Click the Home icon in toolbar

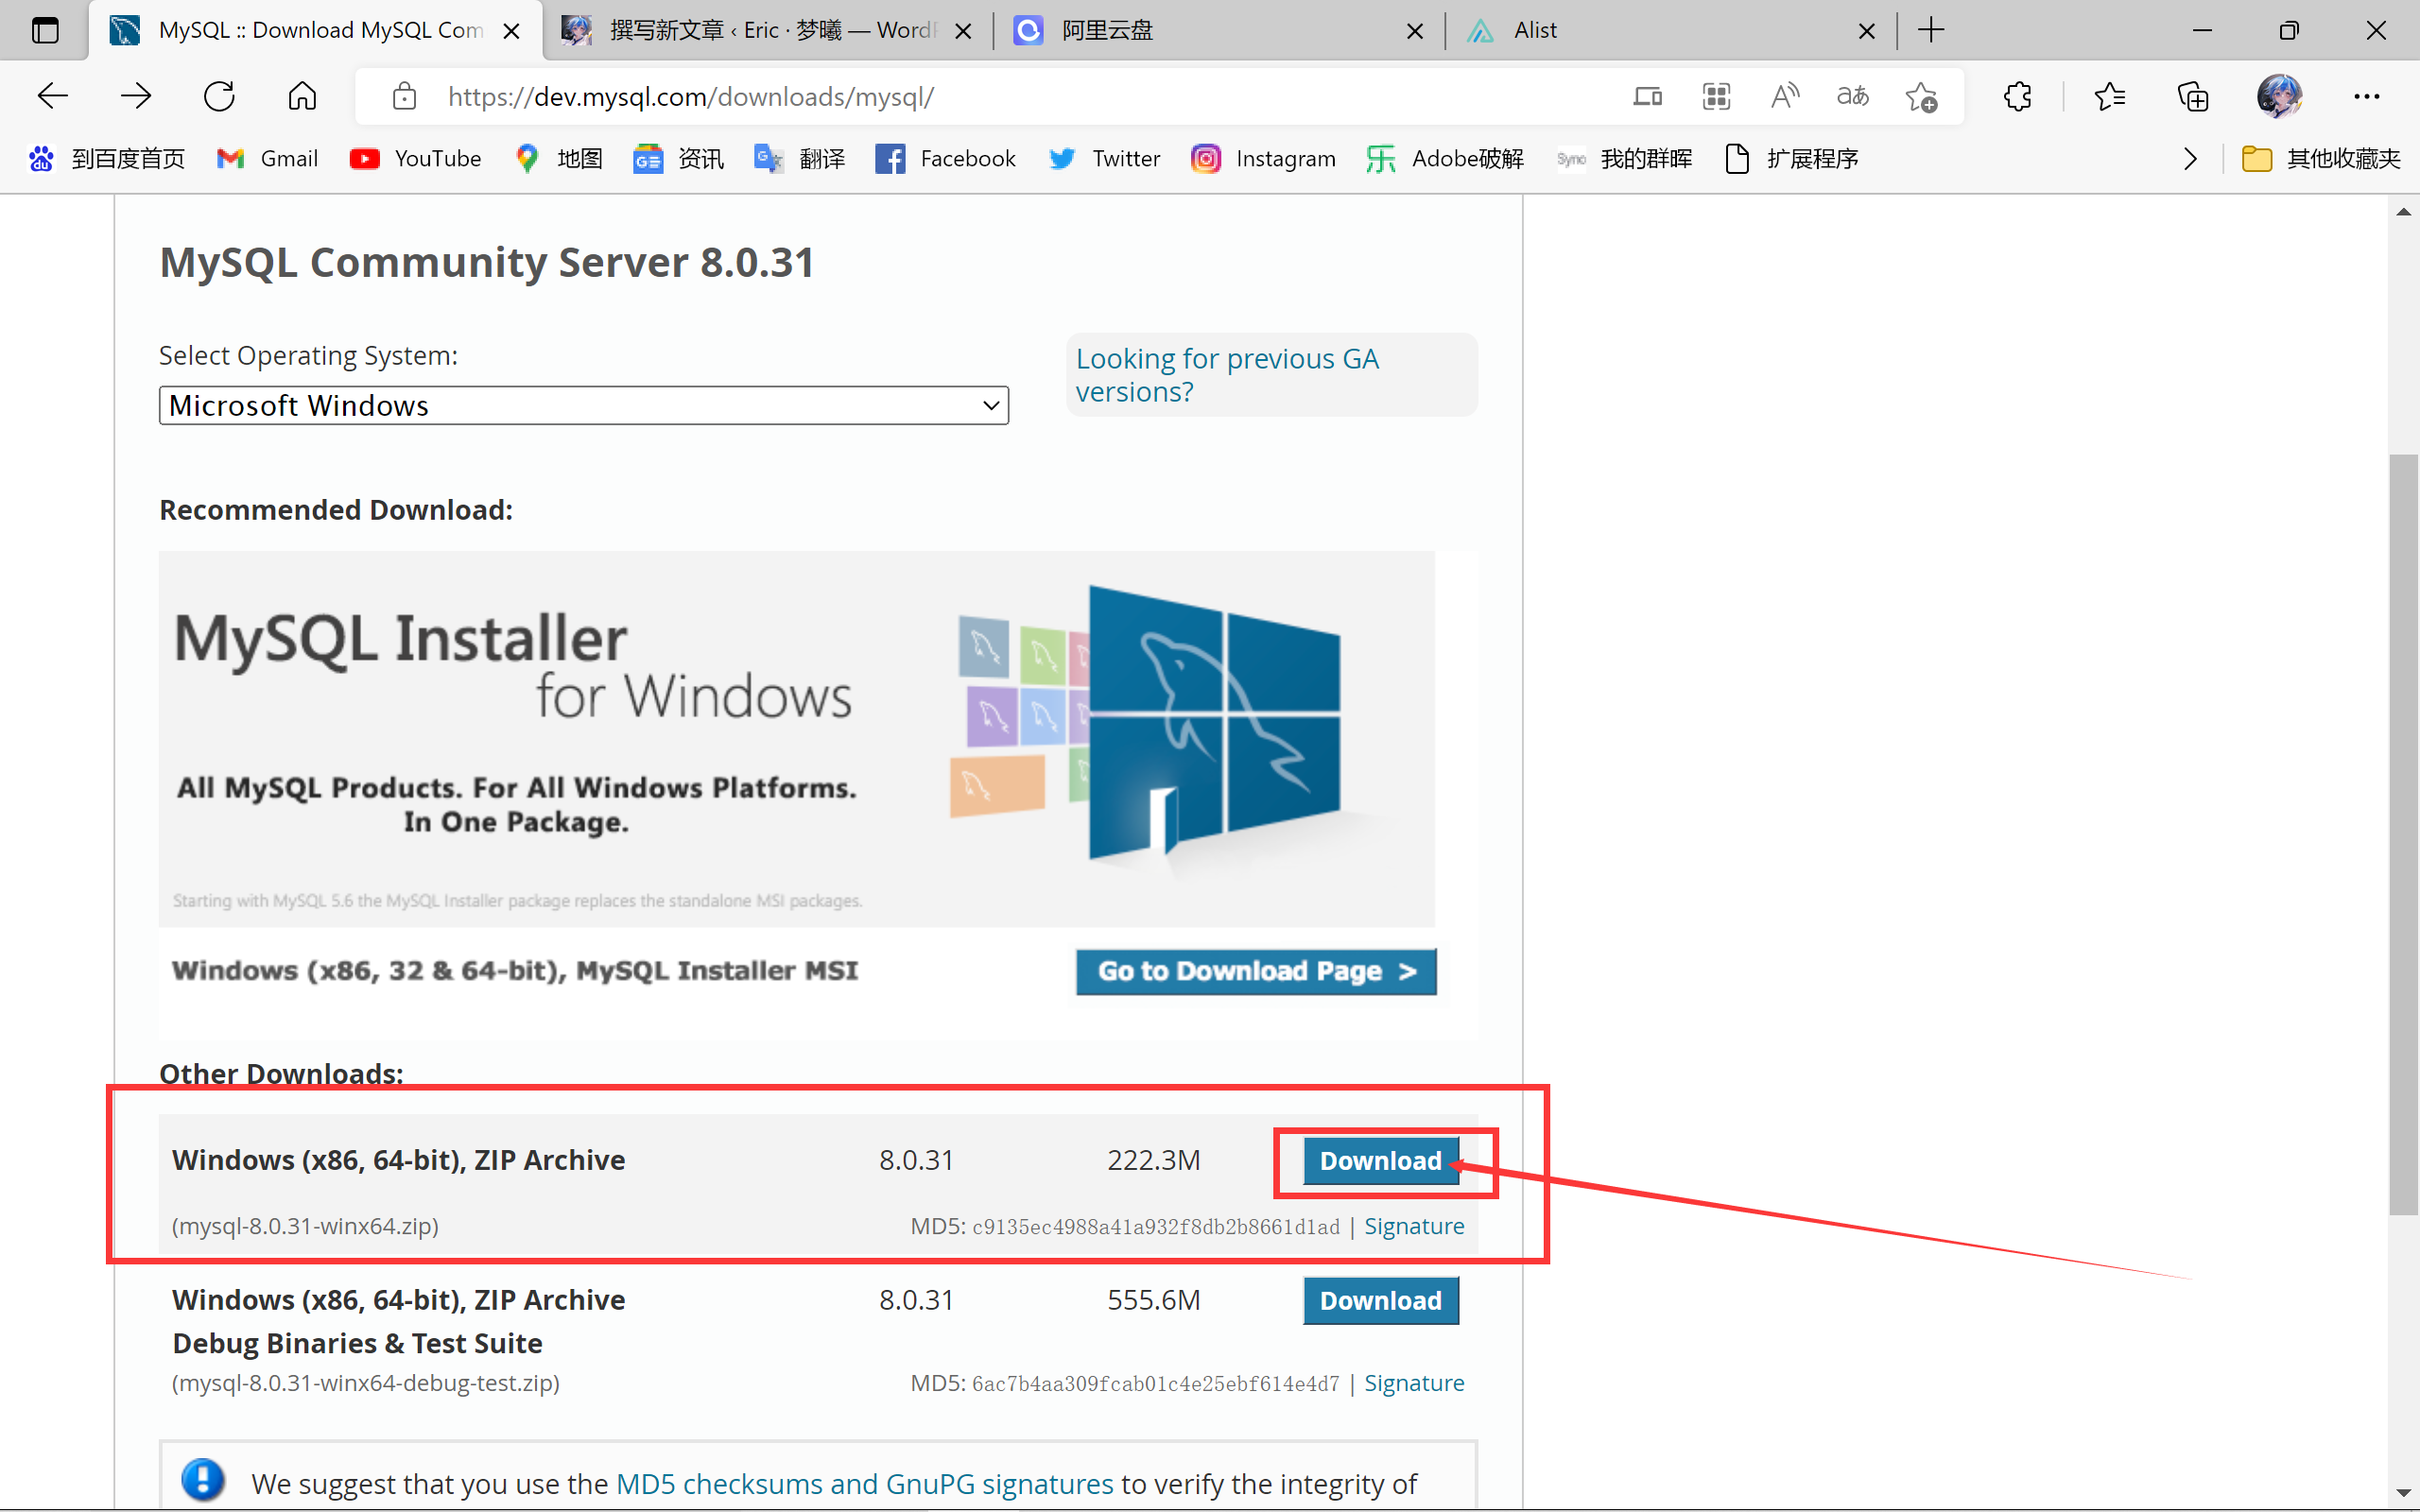click(302, 96)
